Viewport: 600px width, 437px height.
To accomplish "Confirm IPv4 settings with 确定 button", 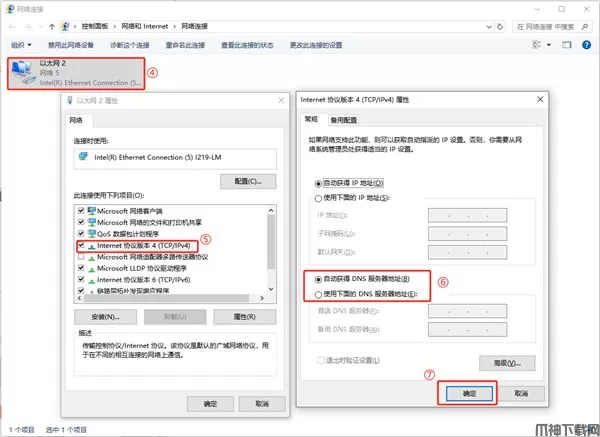I will 469,394.
